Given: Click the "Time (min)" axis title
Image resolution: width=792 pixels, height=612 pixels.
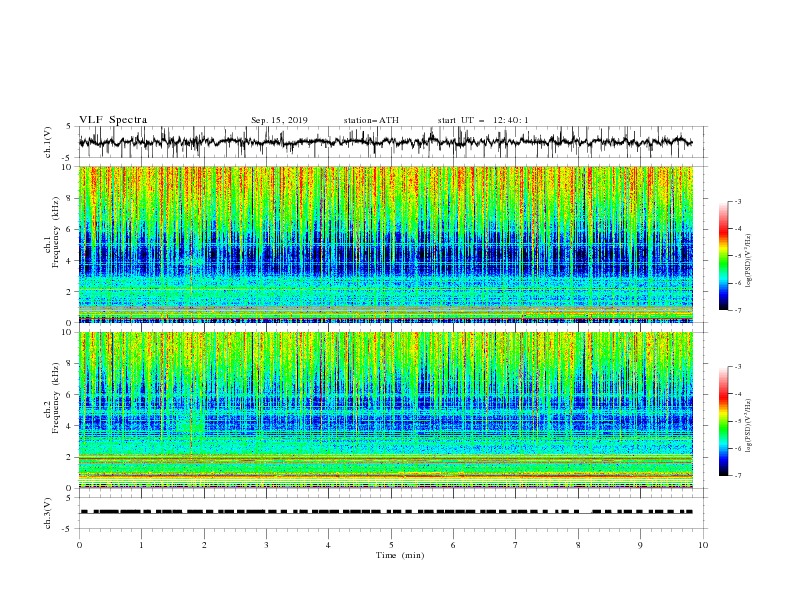Looking at the screenshot, I should coord(400,555).
